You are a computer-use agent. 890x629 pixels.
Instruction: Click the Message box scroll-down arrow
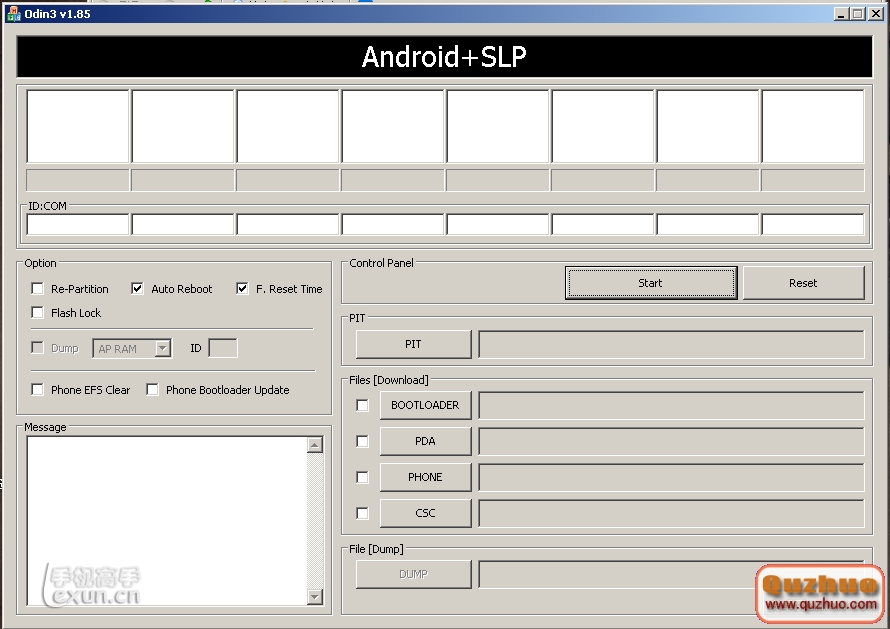(315, 597)
